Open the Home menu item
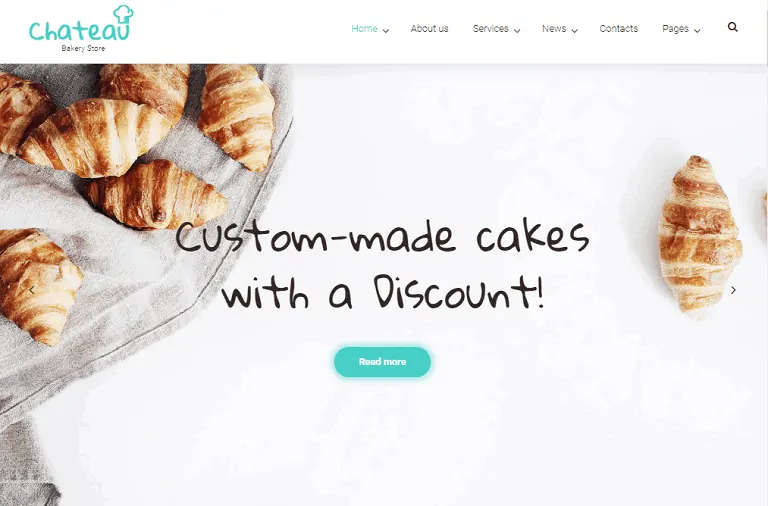Image resolution: width=768 pixels, height=506 pixels. pos(364,28)
